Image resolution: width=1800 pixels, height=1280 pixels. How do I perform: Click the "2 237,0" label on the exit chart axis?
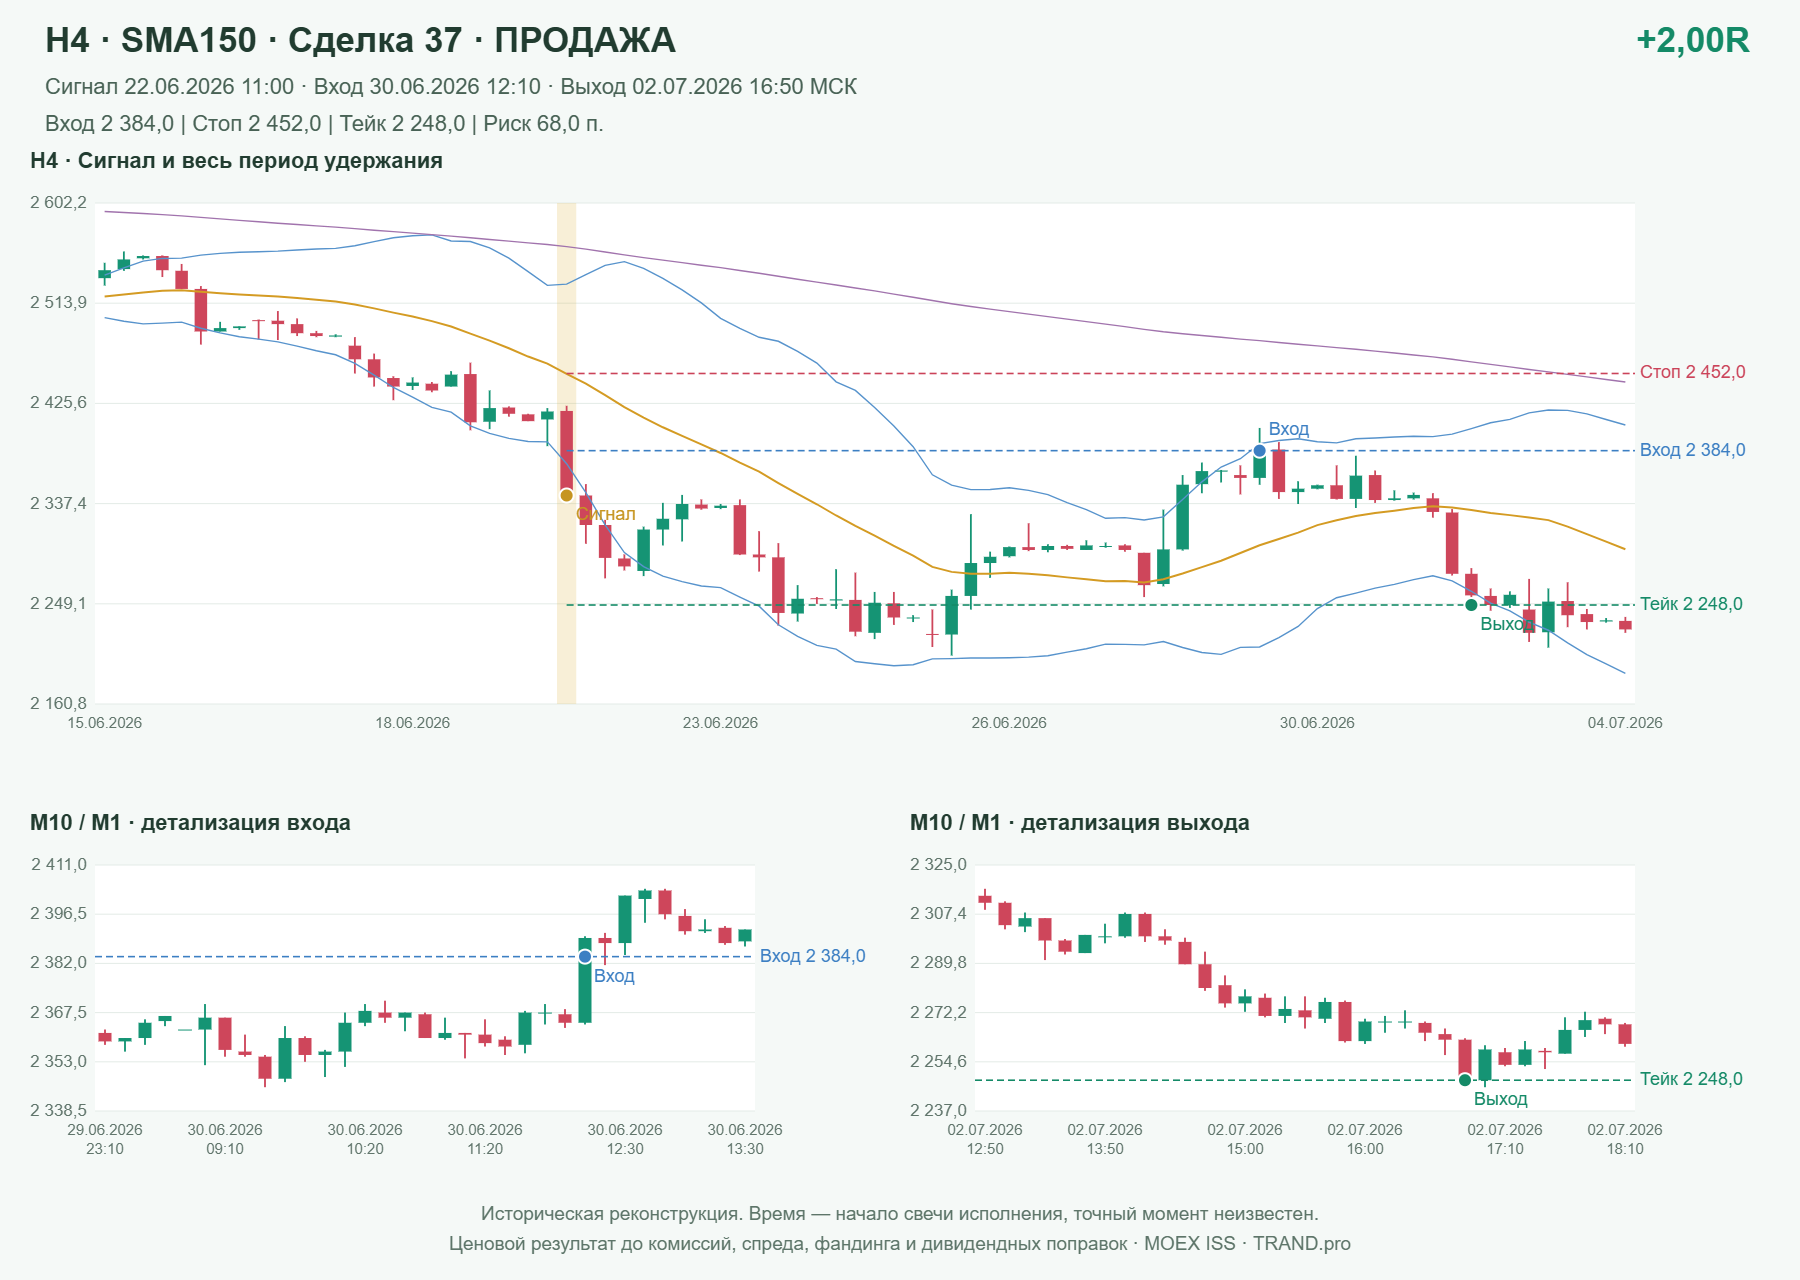click(x=939, y=1110)
